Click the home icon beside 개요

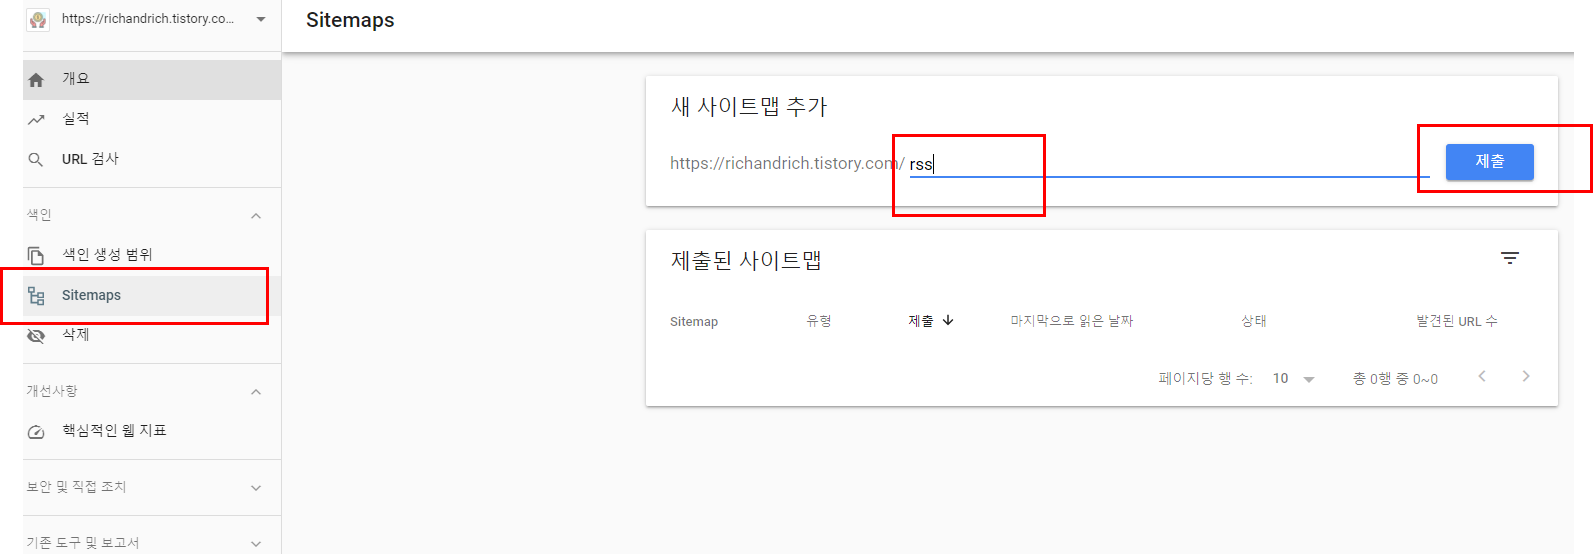tap(36, 79)
